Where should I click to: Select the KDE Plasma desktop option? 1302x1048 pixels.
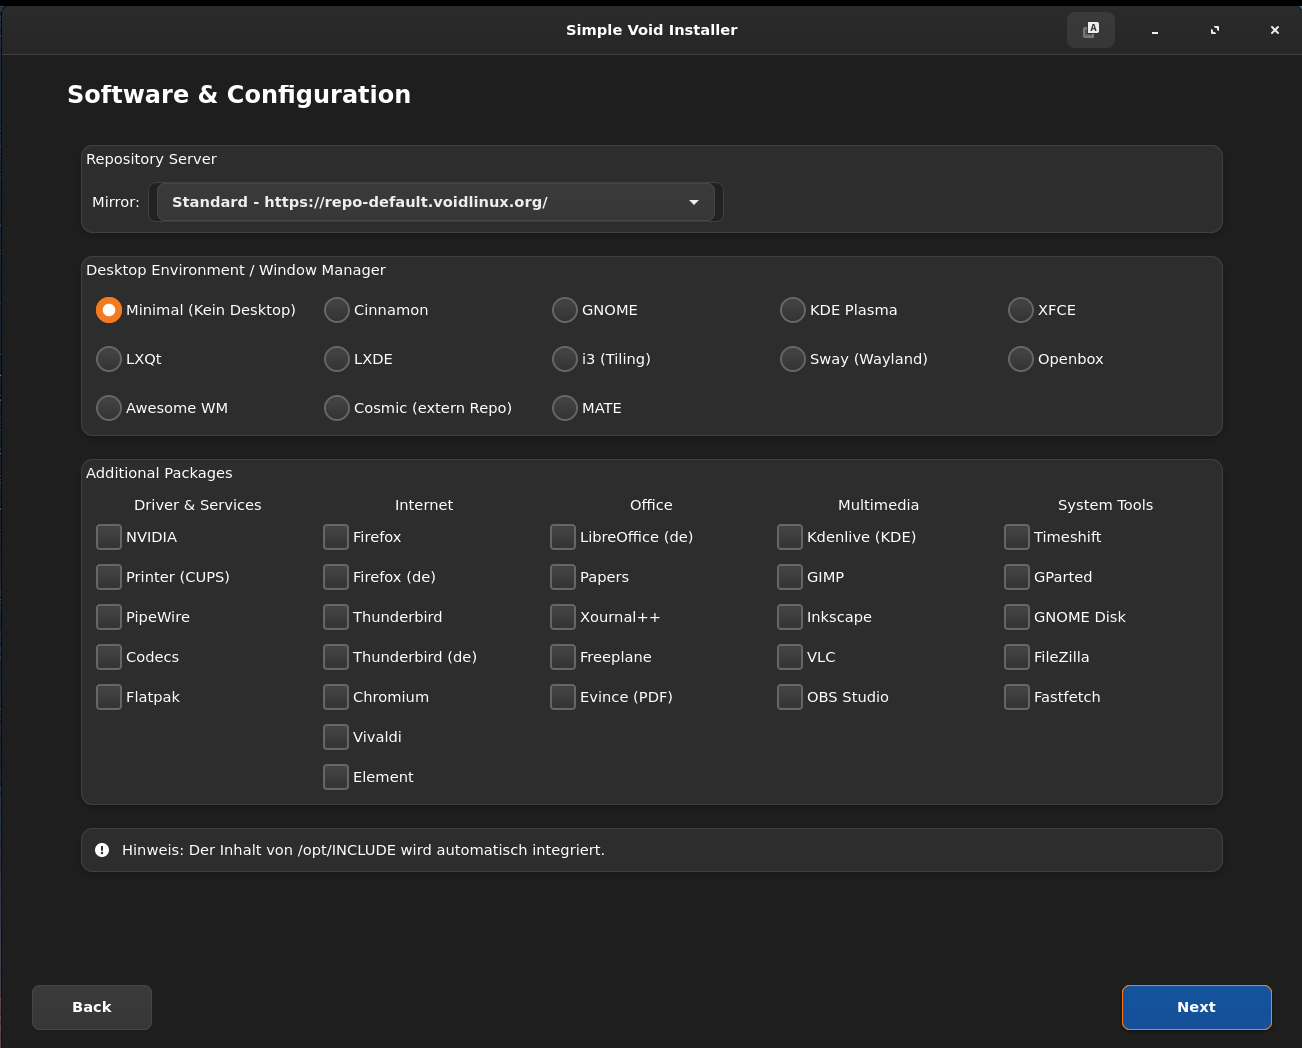793,310
